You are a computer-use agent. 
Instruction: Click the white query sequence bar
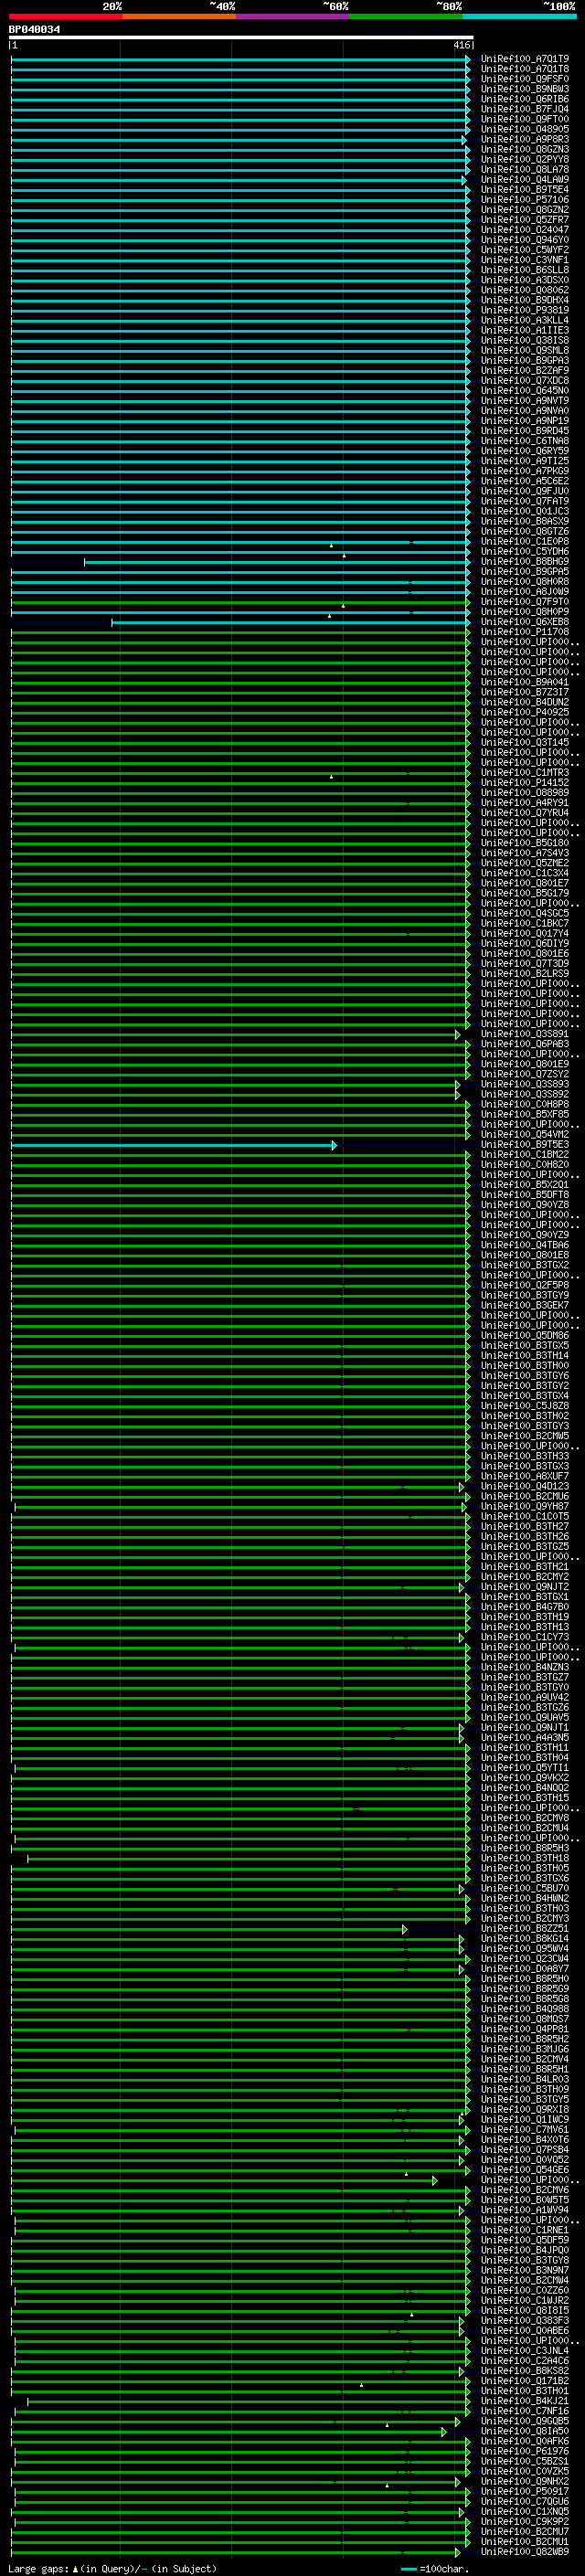(x=241, y=38)
